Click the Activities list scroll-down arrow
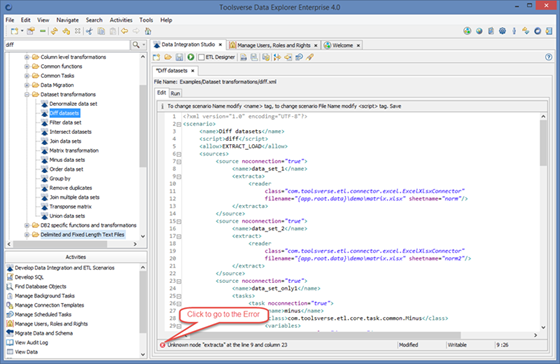The height and width of the screenshot is (364, 560). click(143, 354)
